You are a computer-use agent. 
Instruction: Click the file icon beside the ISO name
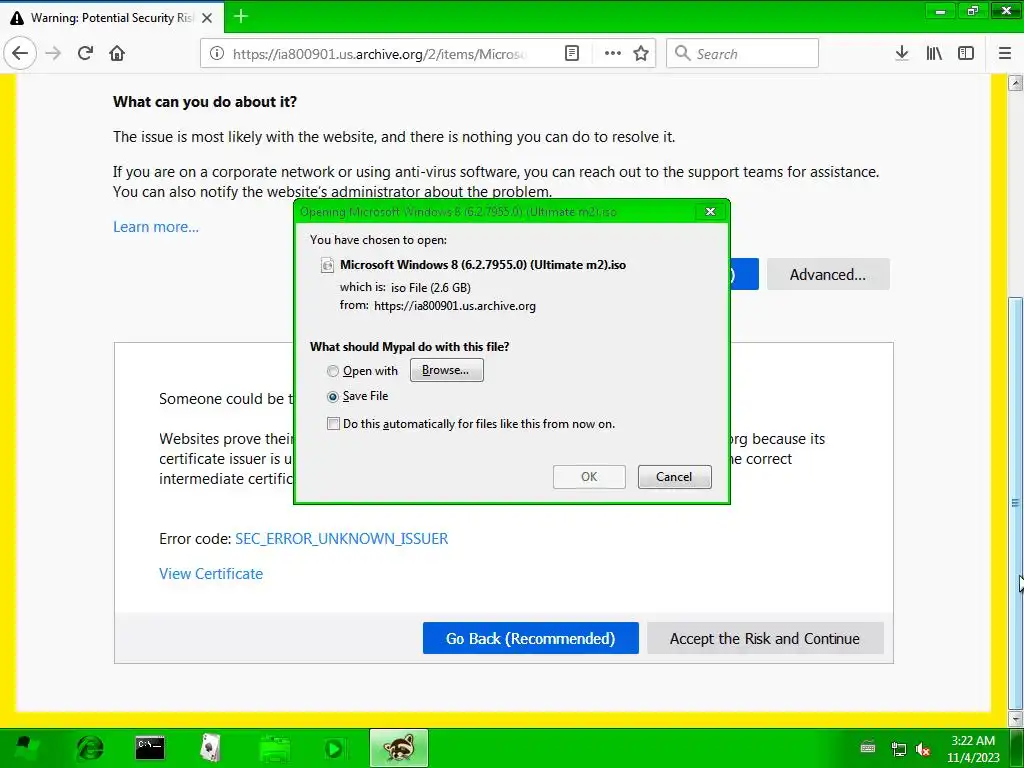[327, 265]
